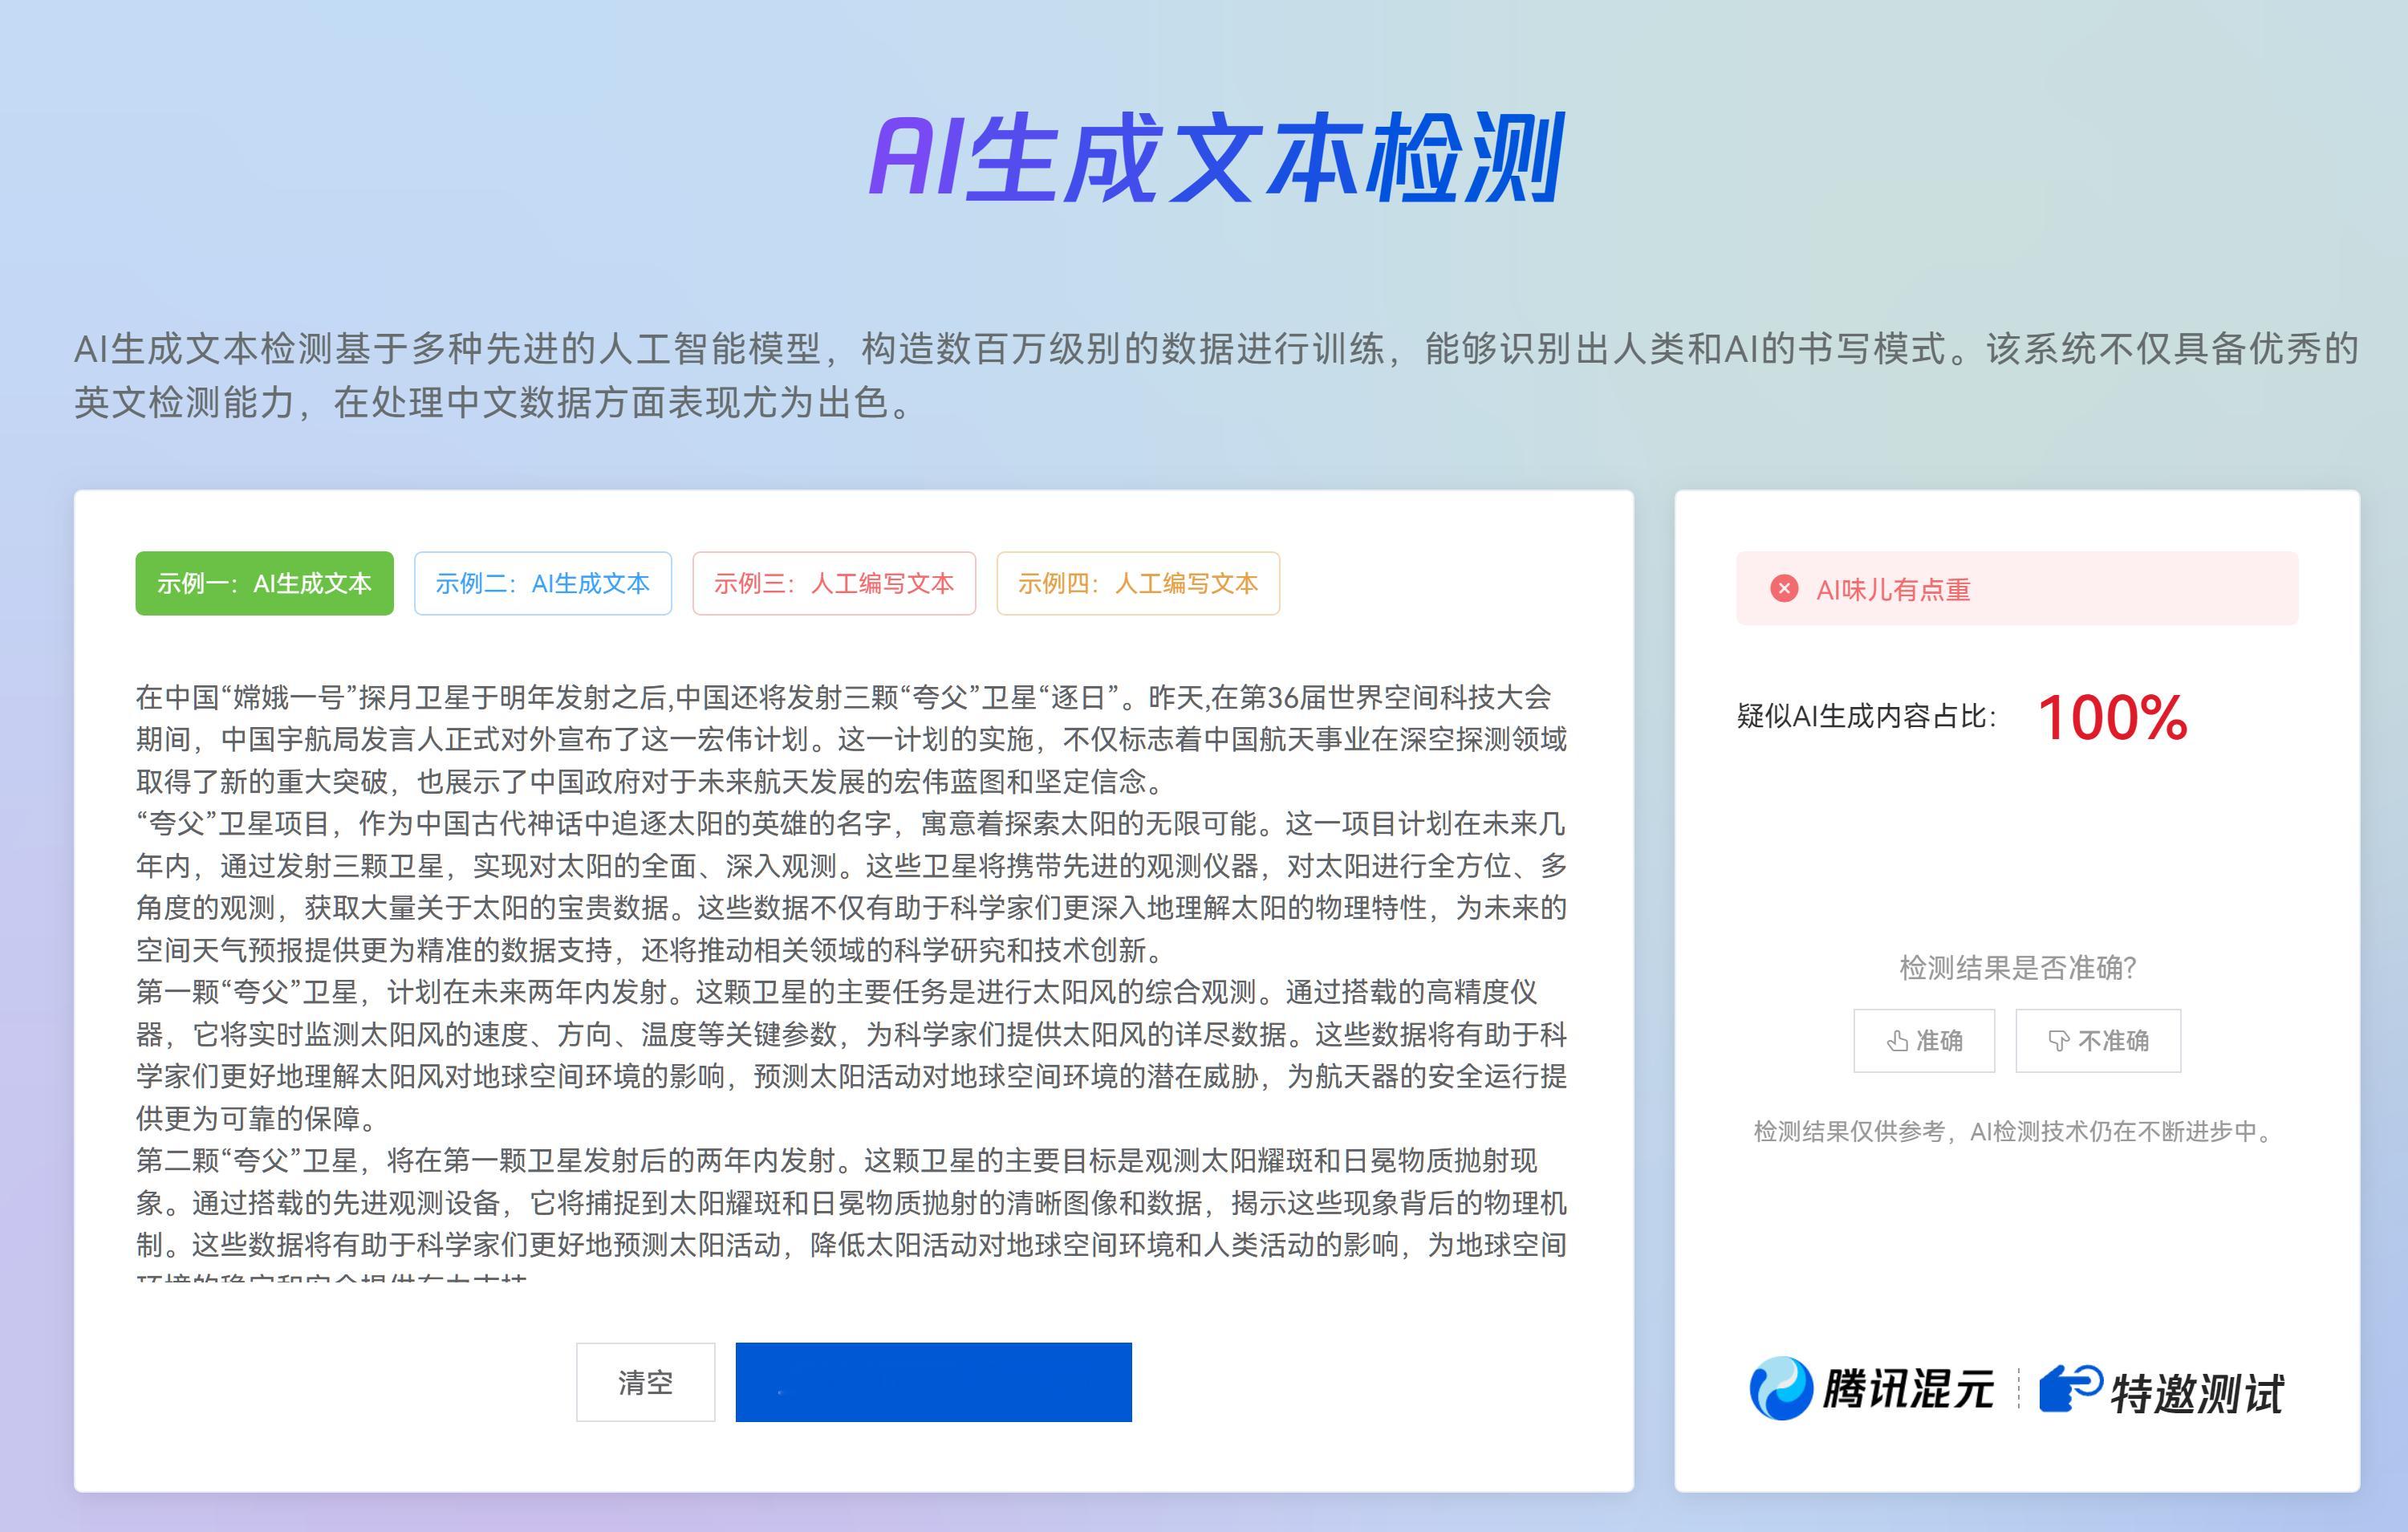Viewport: 2408px width, 1532px height.
Task: Click the 特邀测试 pointing hand icon
Action: [2071, 1388]
